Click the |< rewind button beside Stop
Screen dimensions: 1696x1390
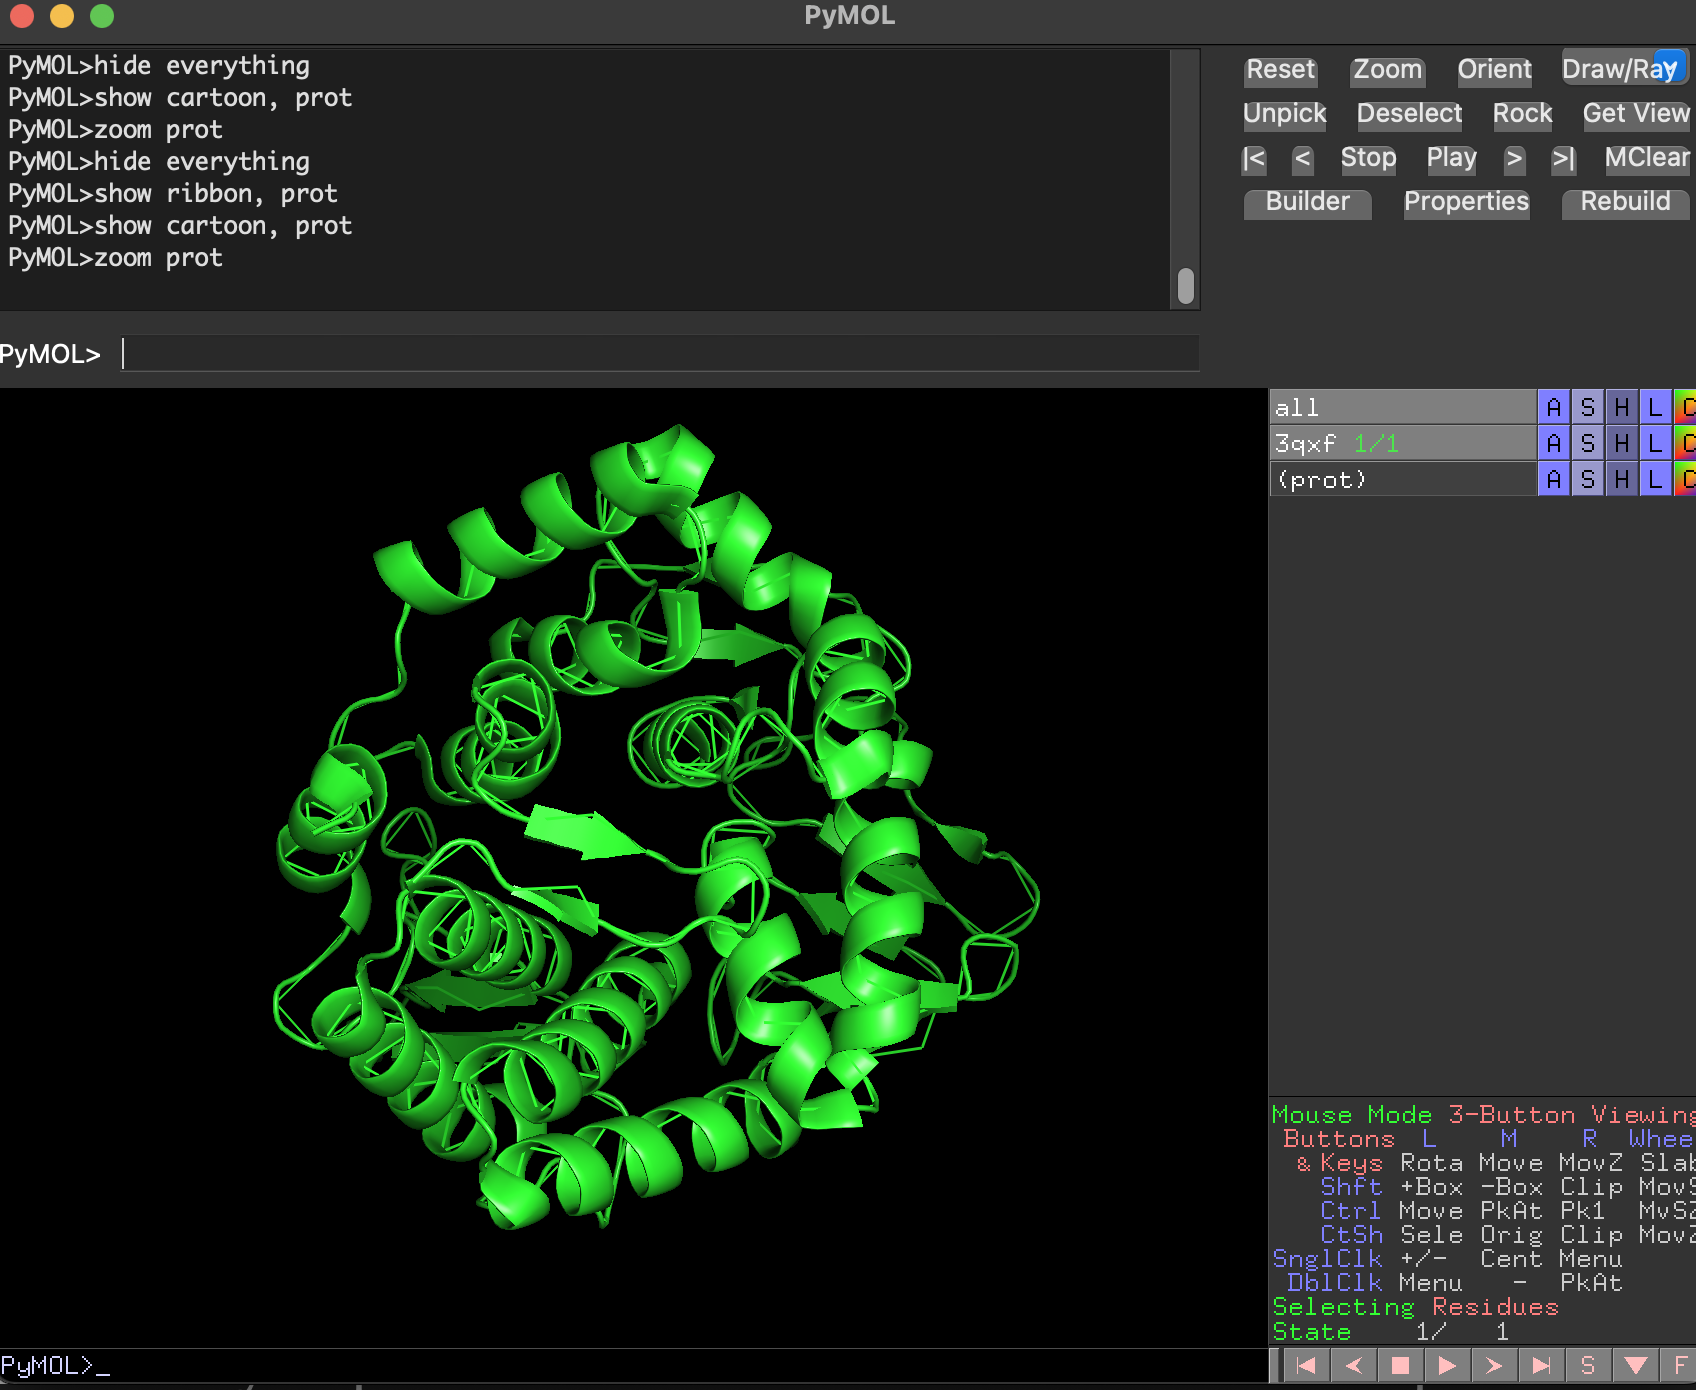[x=1254, y=158]
